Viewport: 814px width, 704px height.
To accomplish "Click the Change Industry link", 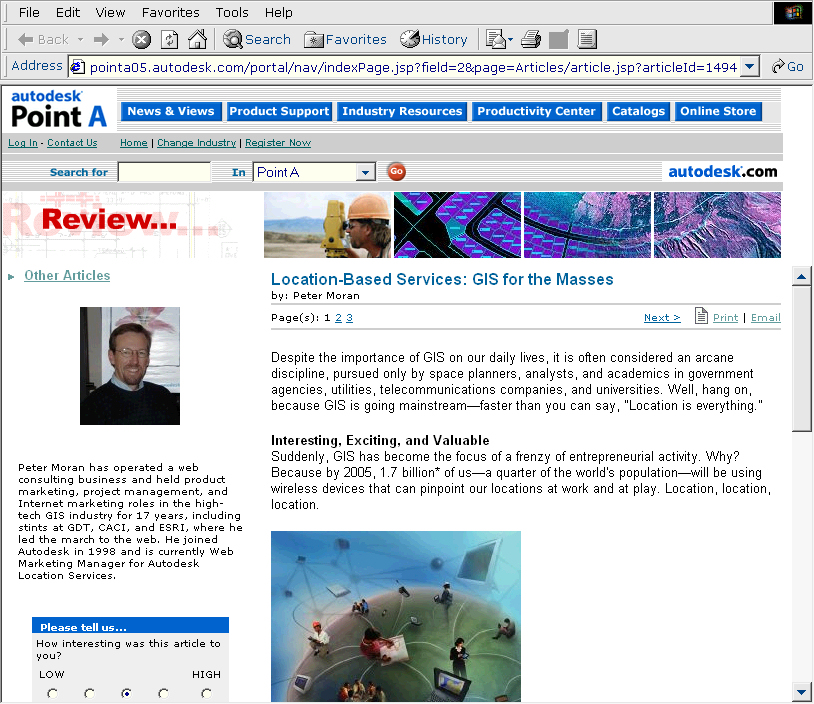I will click(x=196, y=143).
